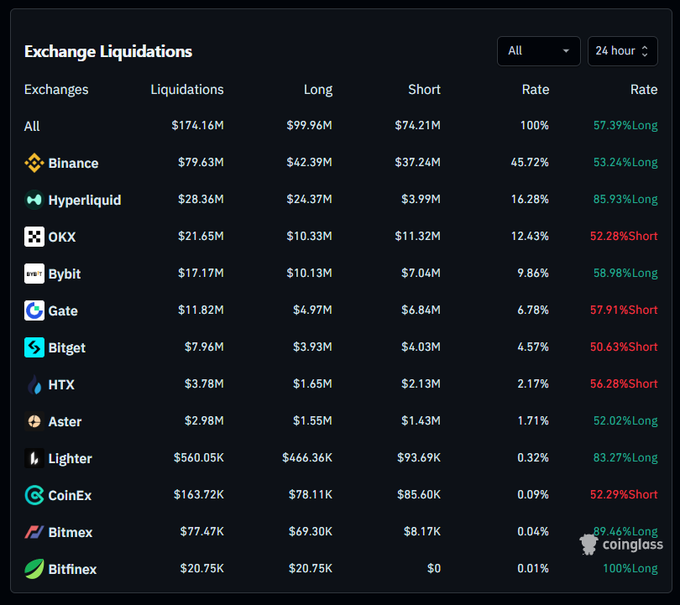680x605 pixels.
Task: Sort by the Short column header
Action: tap(424, 89)
